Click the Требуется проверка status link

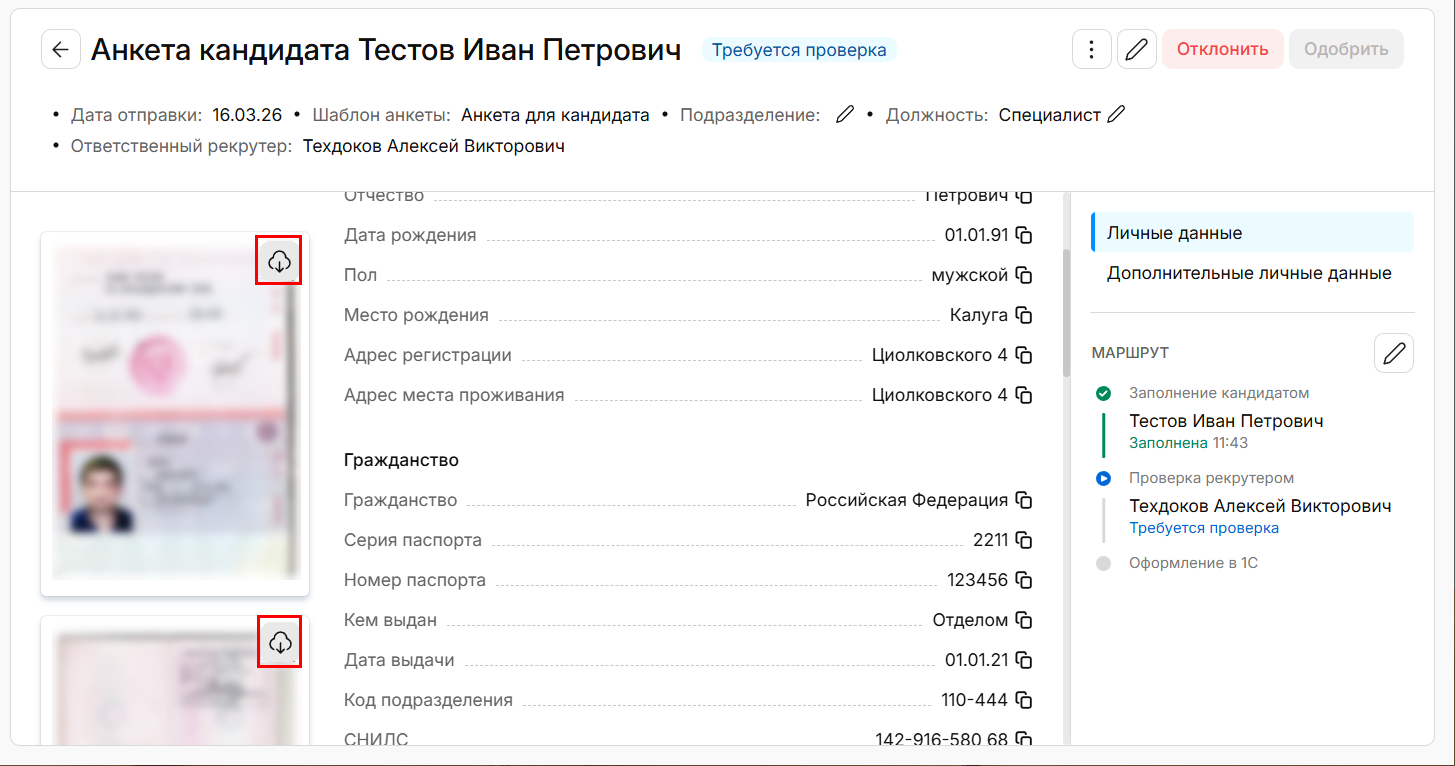click(x=1204, y=528)
